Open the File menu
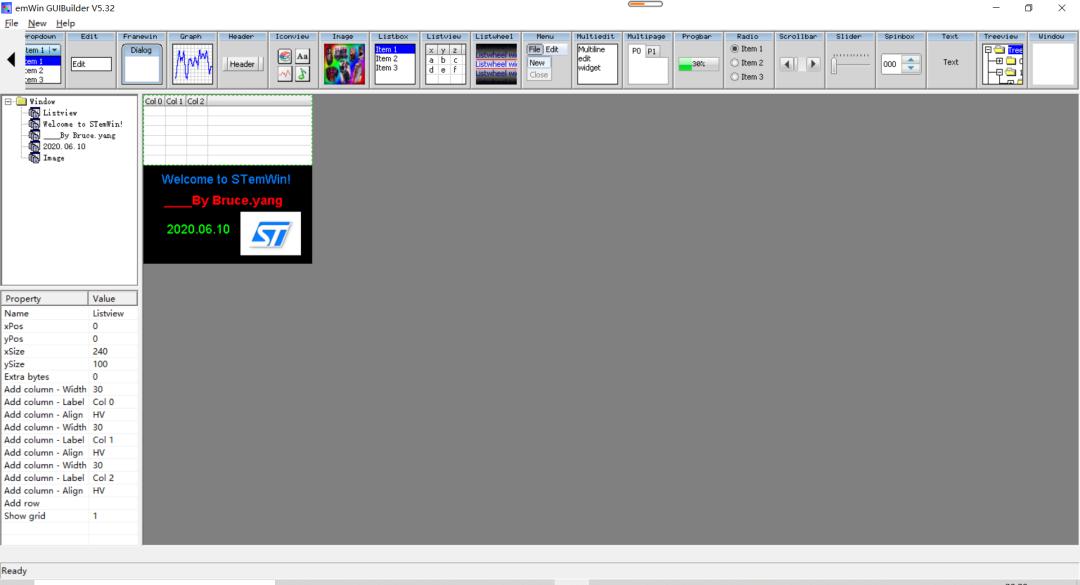Viewport: 1080px width, 585px height. tap(11, 23)
